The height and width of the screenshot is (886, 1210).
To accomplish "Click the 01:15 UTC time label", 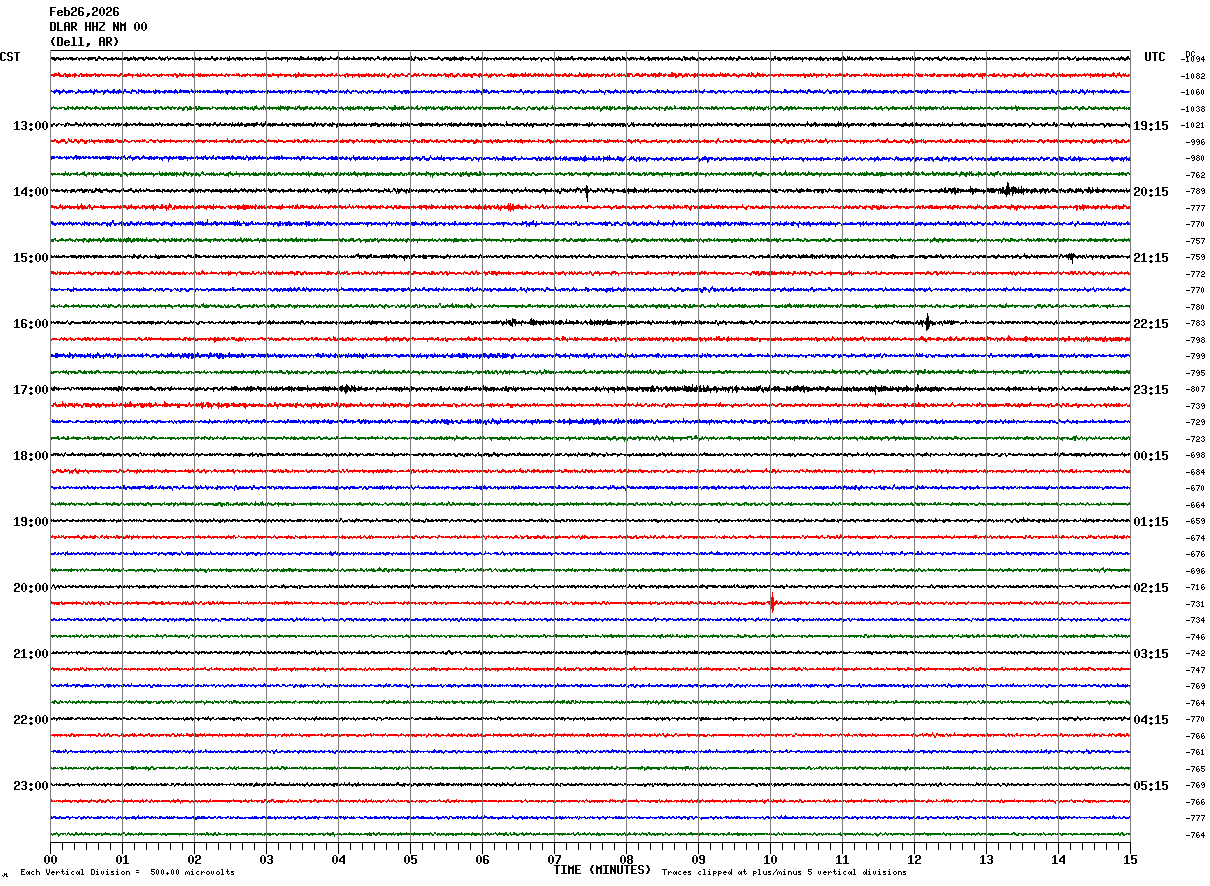I will coord(1151,522).
